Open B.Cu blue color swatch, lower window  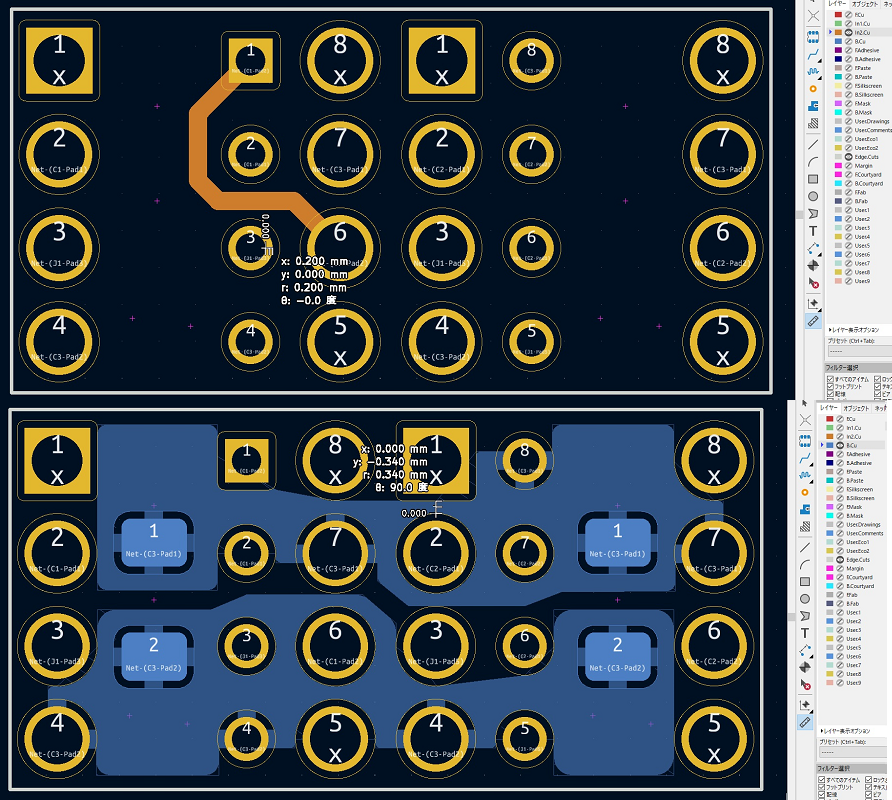830,446
